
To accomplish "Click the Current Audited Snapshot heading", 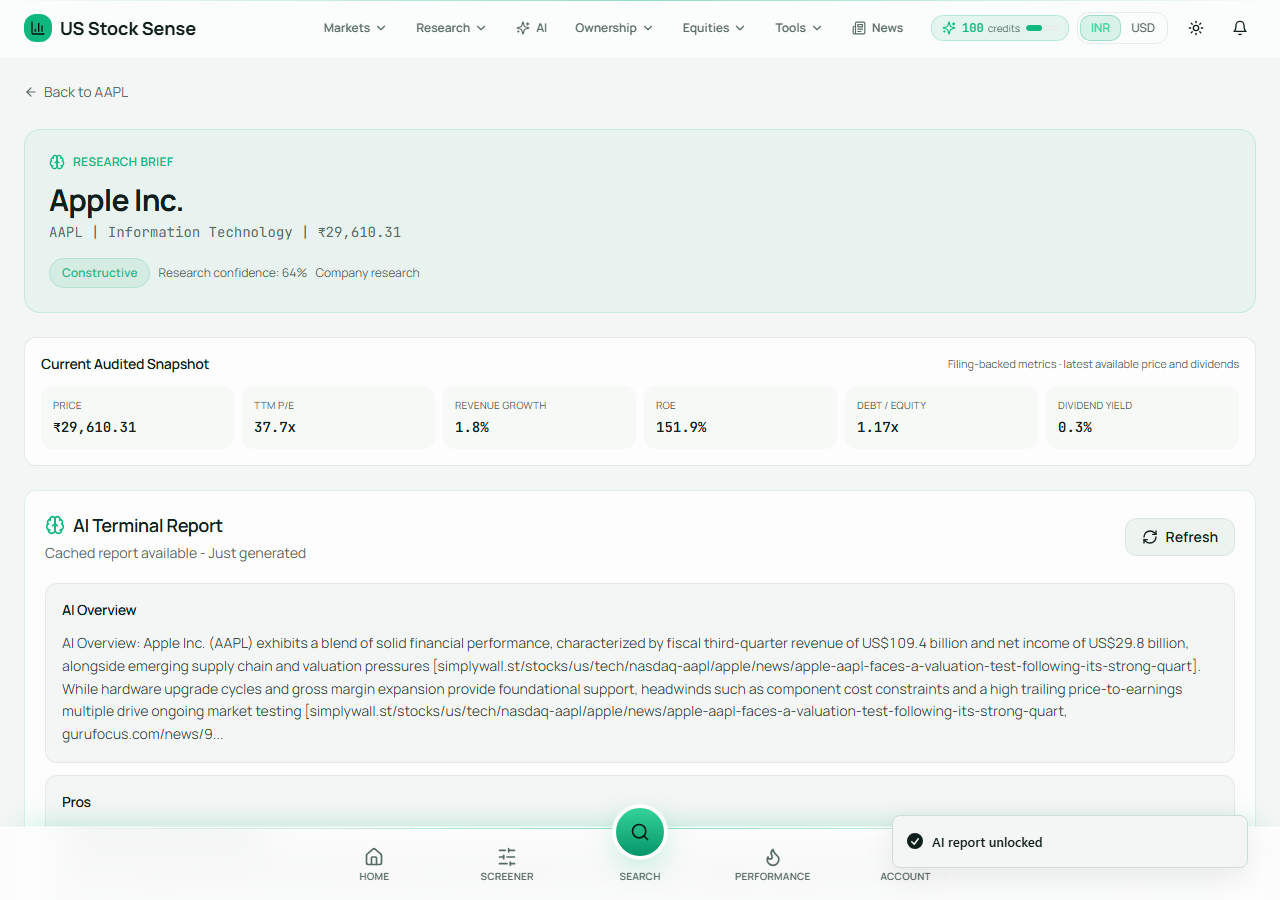I will click(x=125, y=364).
